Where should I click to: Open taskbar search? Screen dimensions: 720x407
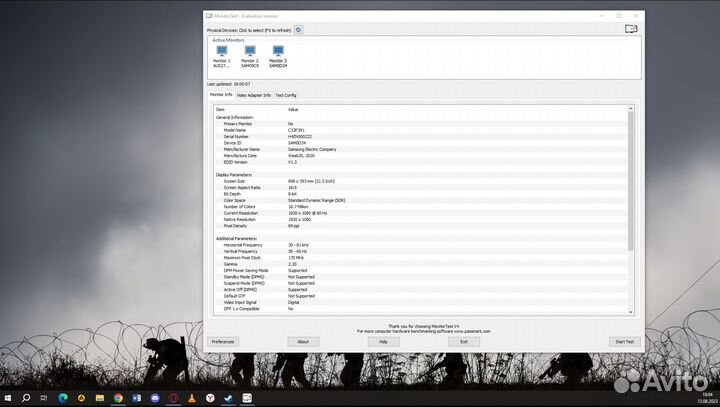(x=26, y=398)
